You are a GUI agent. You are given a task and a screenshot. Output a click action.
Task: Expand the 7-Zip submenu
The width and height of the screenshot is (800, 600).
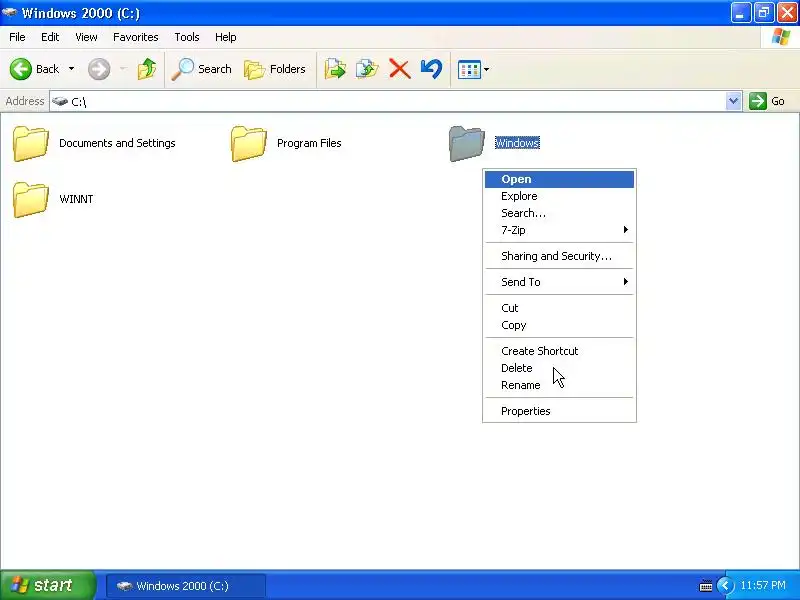(x=559, y=230)
